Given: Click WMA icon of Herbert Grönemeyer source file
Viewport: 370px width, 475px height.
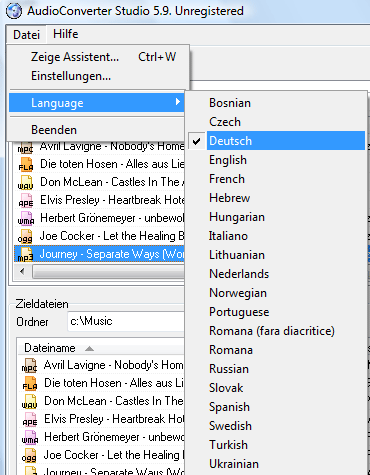Looking at the screenshot, I should click(25, 218).
